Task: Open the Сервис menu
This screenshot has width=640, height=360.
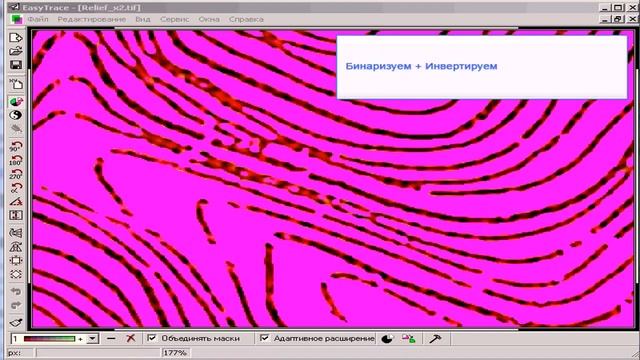Action: 174,19
